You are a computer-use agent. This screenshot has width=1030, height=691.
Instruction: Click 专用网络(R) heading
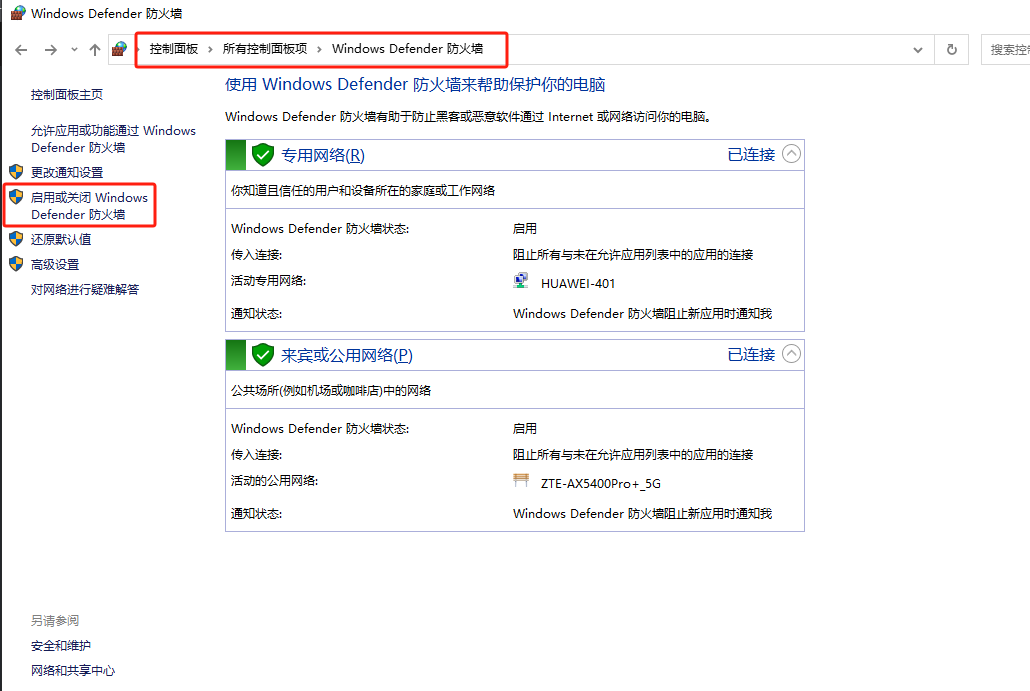click(323, 156)
